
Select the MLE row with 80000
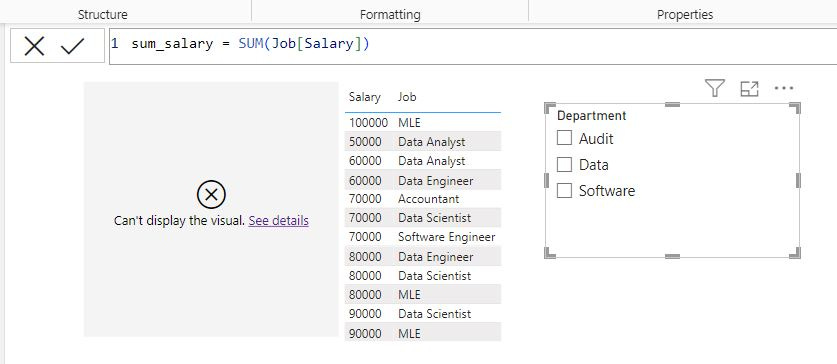tap(423, 295)
